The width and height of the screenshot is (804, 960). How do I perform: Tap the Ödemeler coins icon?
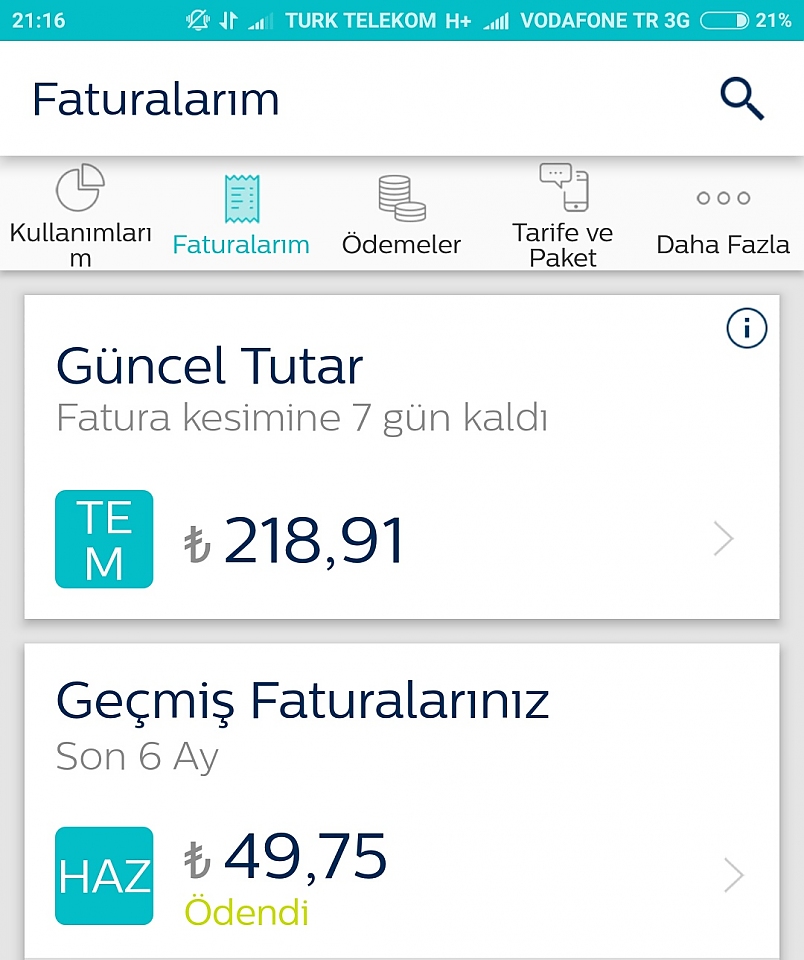(402, 198)
